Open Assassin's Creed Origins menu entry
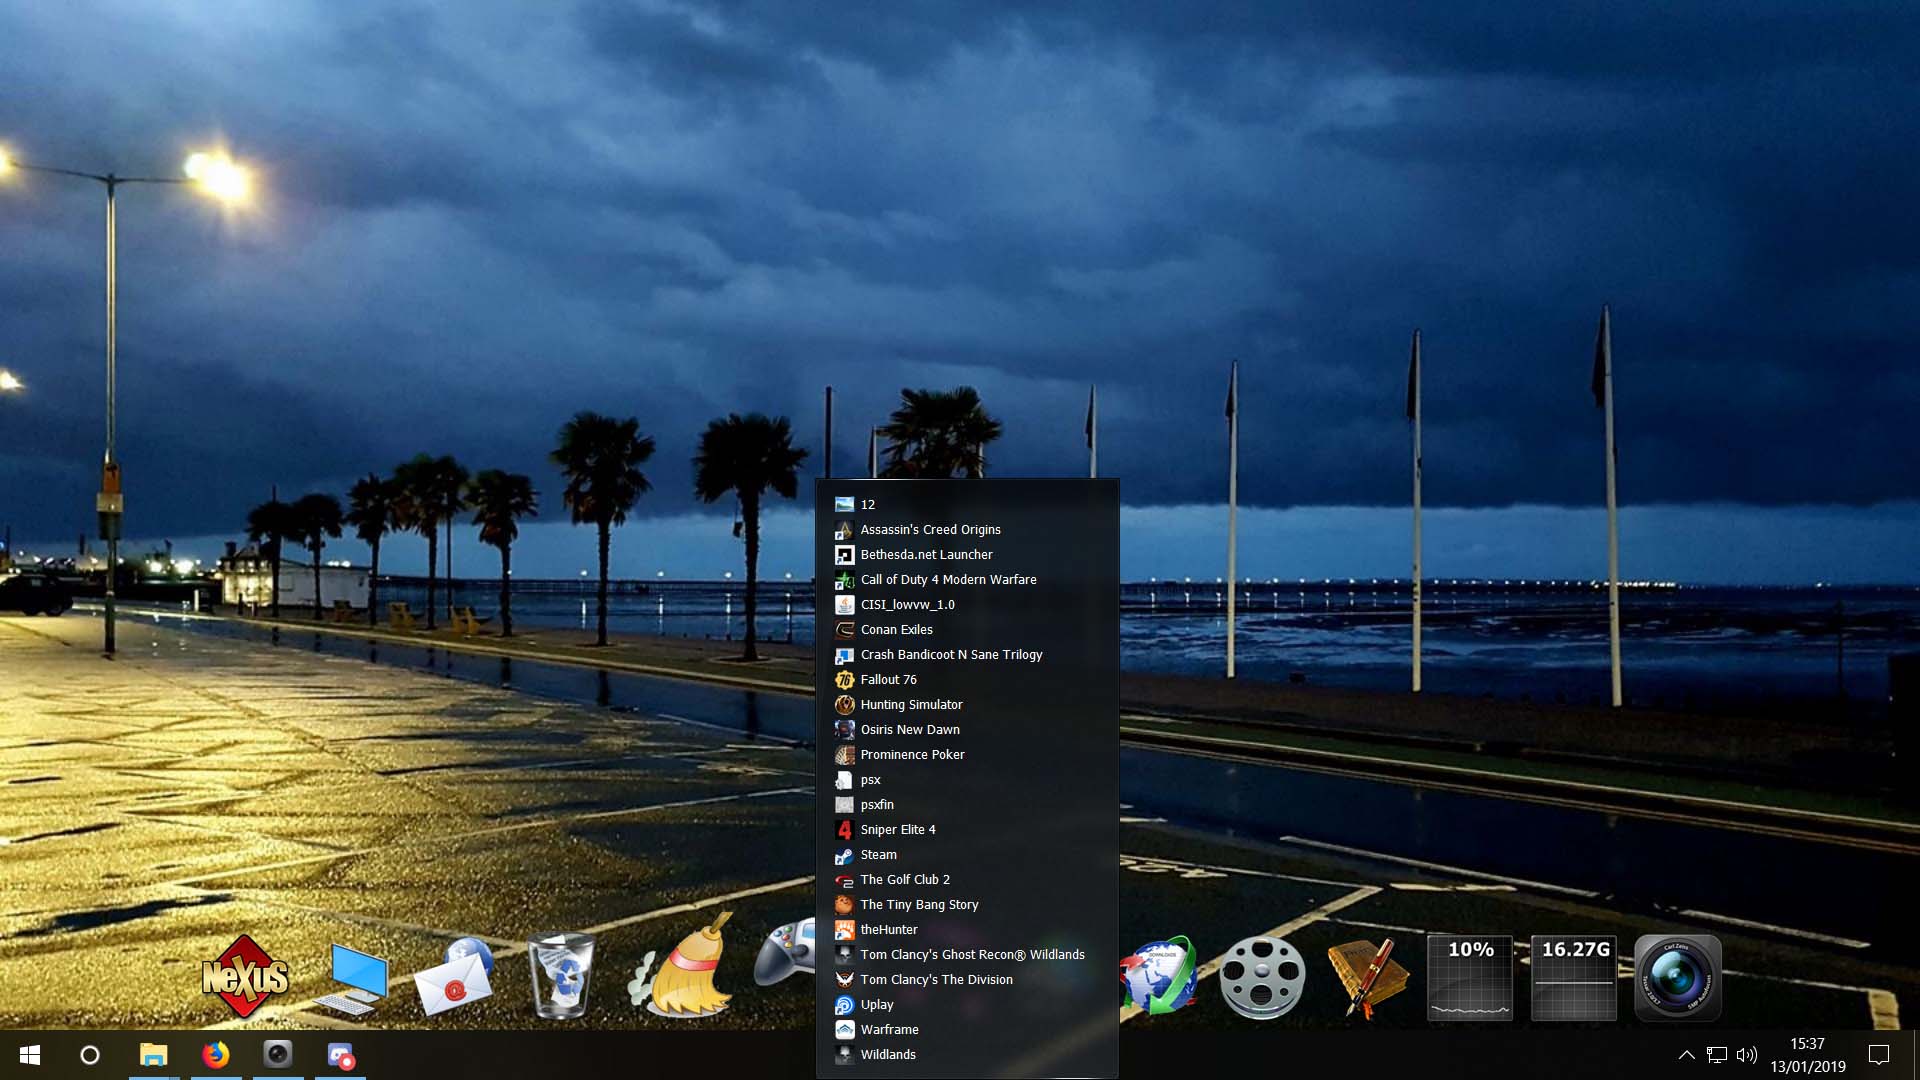The width and height of the screenshot is (1920, 1080). [930, 530]
